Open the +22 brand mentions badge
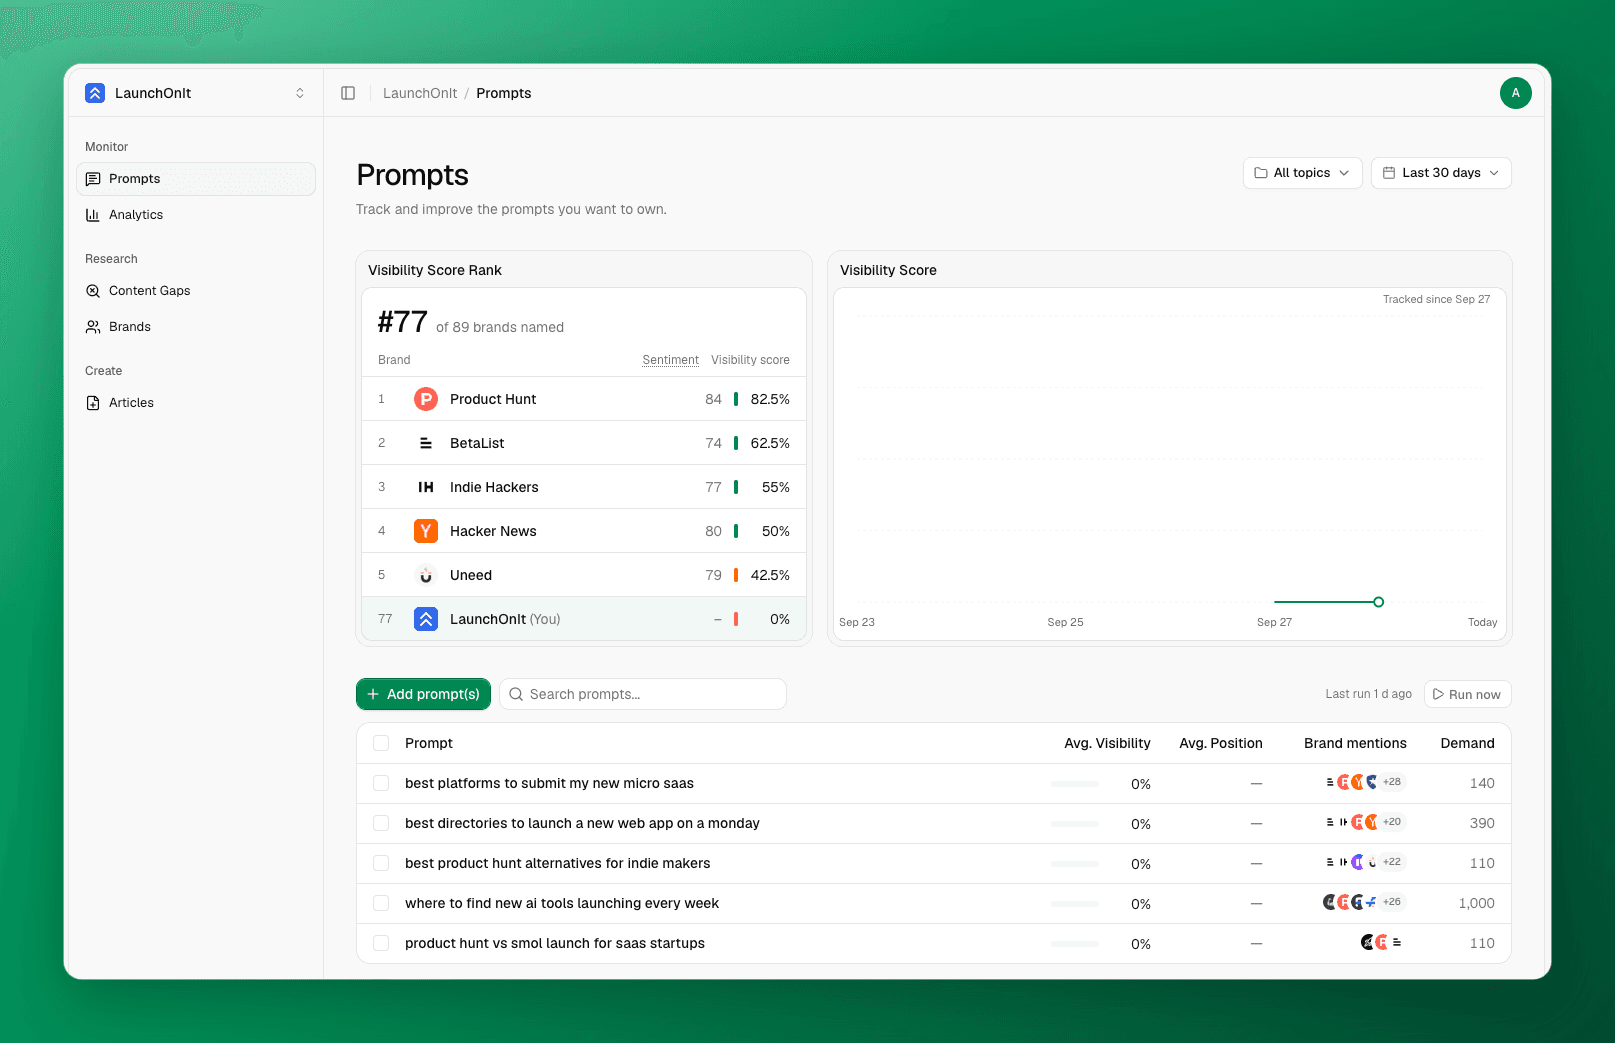This screenshot has height=1043, width=1615. click(1392, 862)
